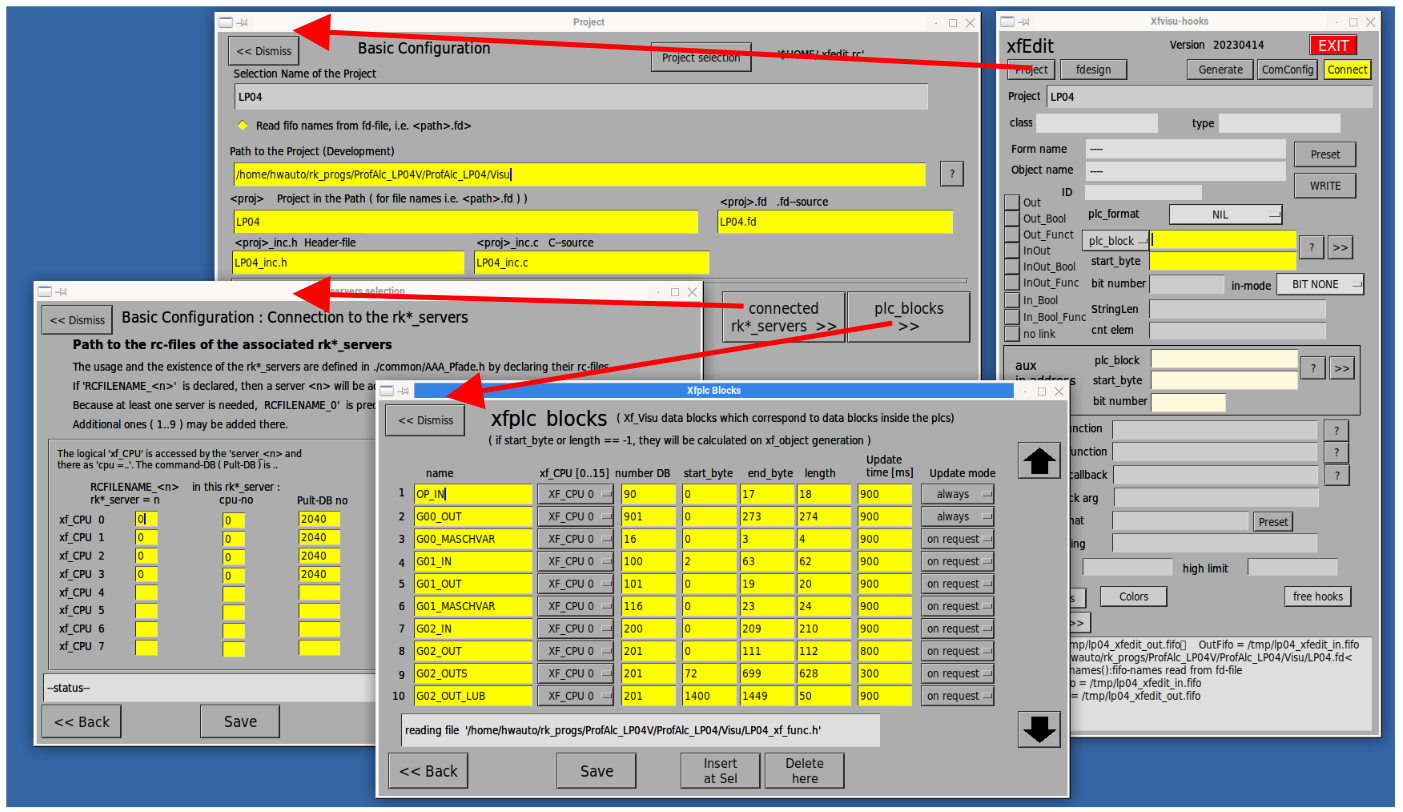
Task: Enable the Out_Bool checkbox
Action: pyautogui.click(x=1012, y=218)
